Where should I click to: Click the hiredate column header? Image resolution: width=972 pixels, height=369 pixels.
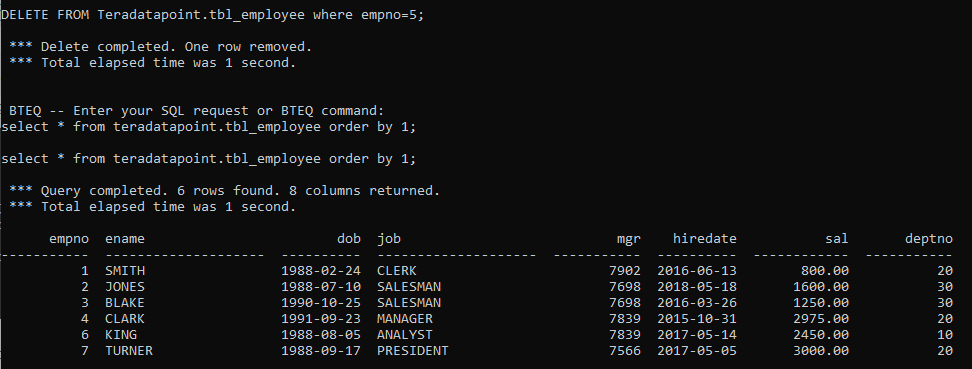[x=704, y=239]
